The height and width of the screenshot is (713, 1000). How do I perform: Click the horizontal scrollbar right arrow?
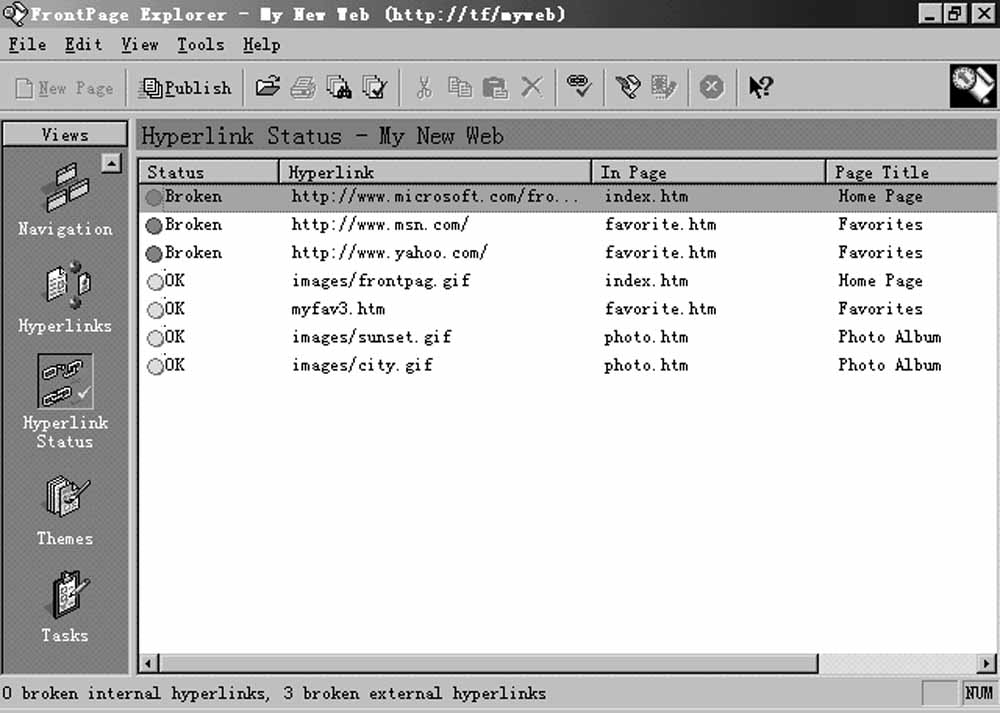point(987,664)
